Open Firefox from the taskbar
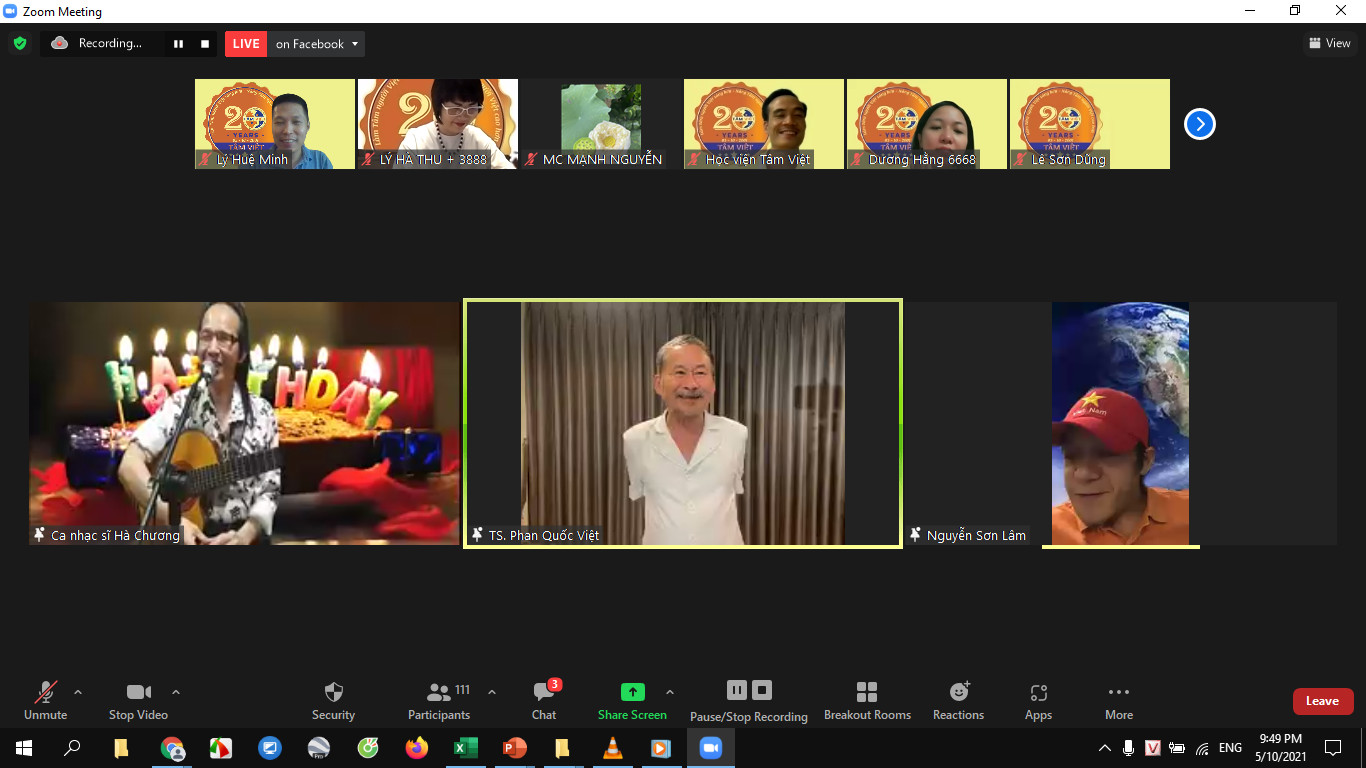 [416, 748]
